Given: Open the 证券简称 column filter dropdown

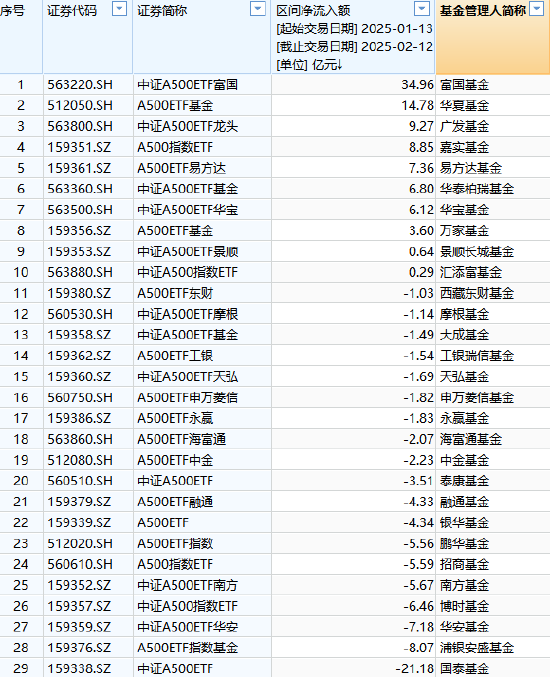Looking at the screenshot, I should pyautogui.click(x=258, y=9).
